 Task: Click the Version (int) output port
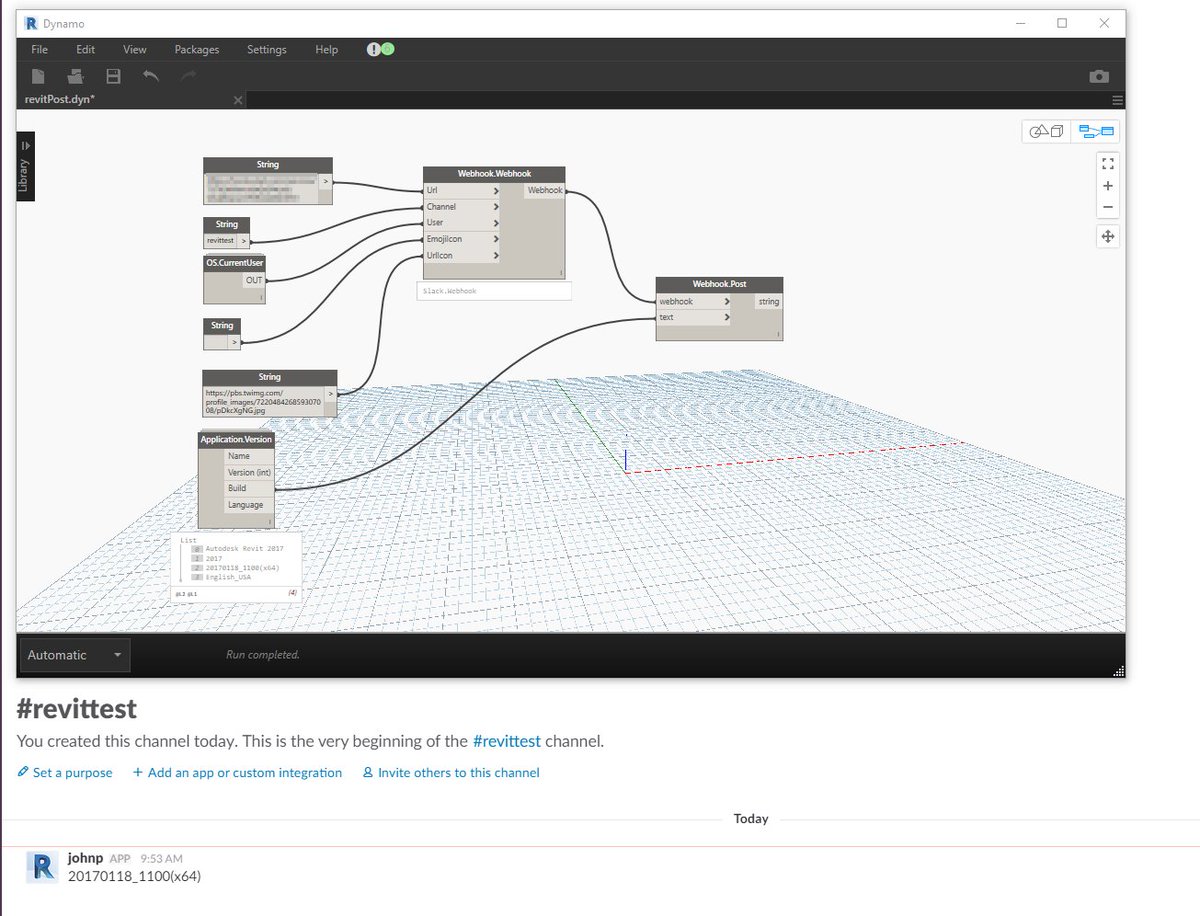pos(248,473)
